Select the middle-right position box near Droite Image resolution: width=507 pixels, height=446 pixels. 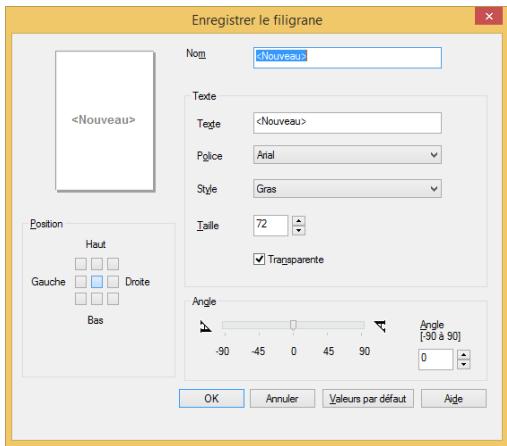(113, 281)
